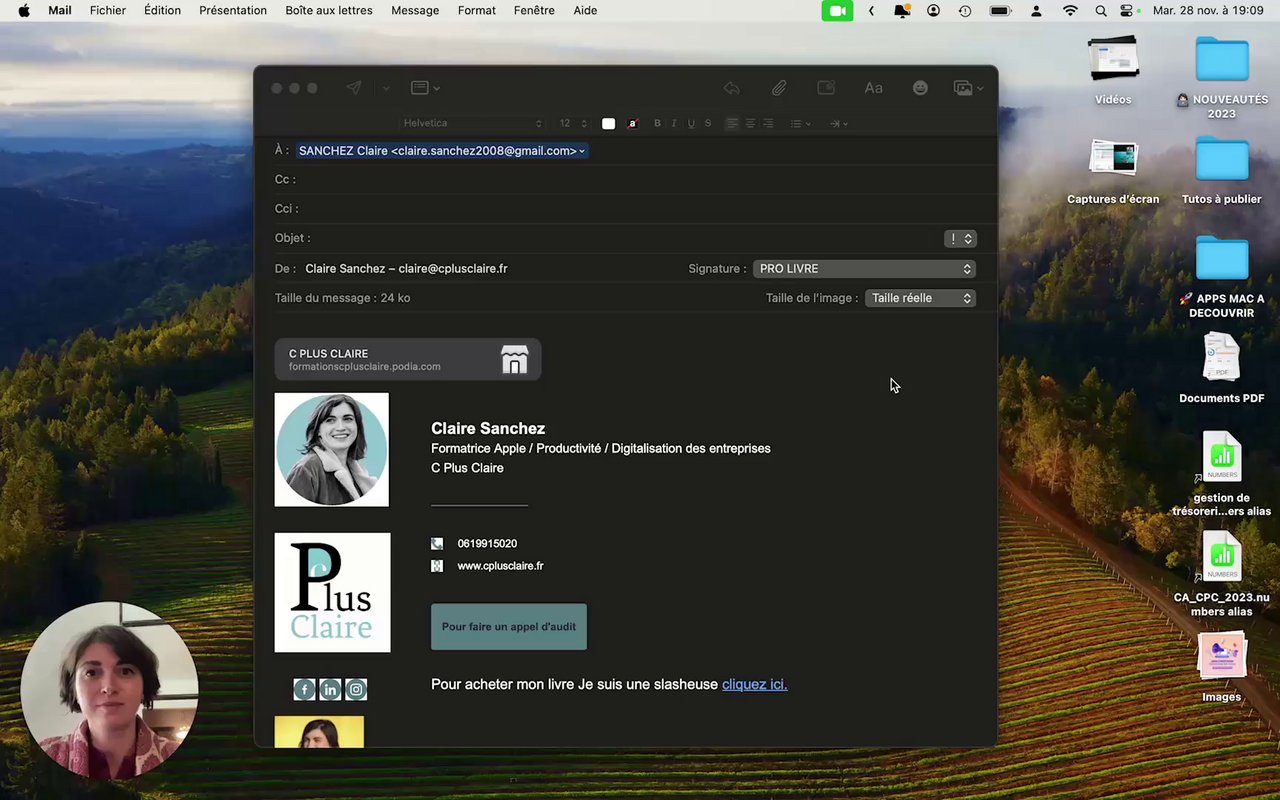Open the emoji picker
Image resolution: width=1280 pixels, height=800 pixels.
pyautogui.click(x=920, y=88)
